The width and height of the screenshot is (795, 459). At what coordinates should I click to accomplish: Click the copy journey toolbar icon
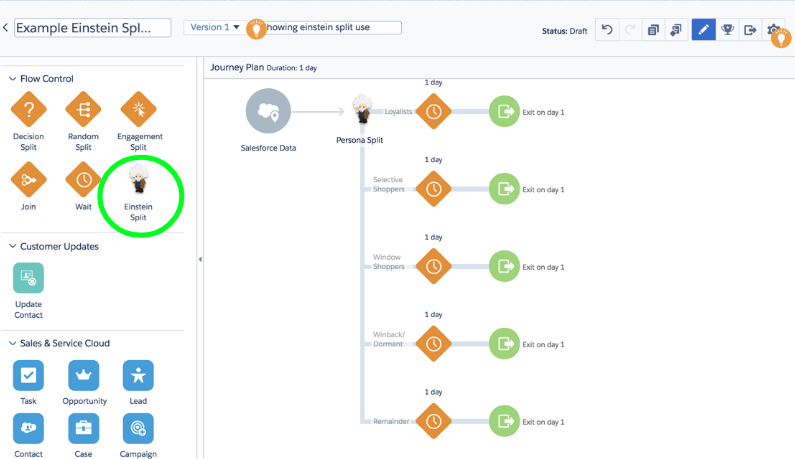tap(654, 30)
